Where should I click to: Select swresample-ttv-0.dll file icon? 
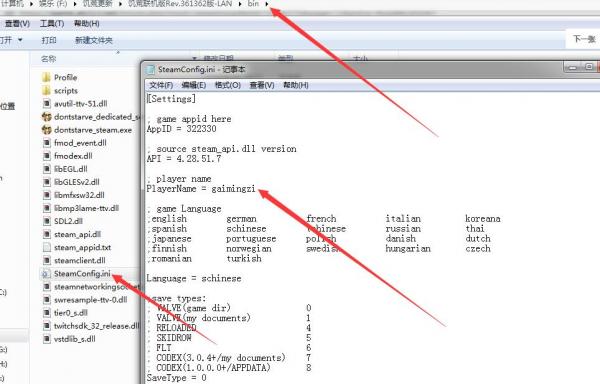[x=46, y=300]
